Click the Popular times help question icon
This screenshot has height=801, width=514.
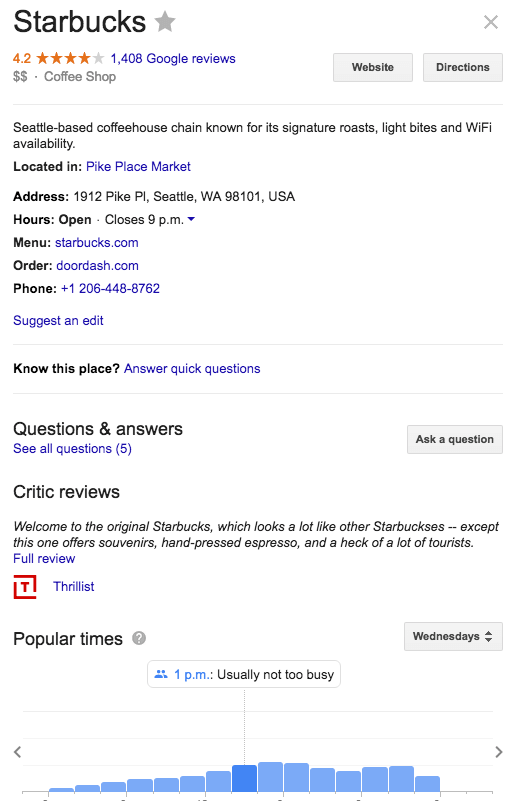(139, 638)
